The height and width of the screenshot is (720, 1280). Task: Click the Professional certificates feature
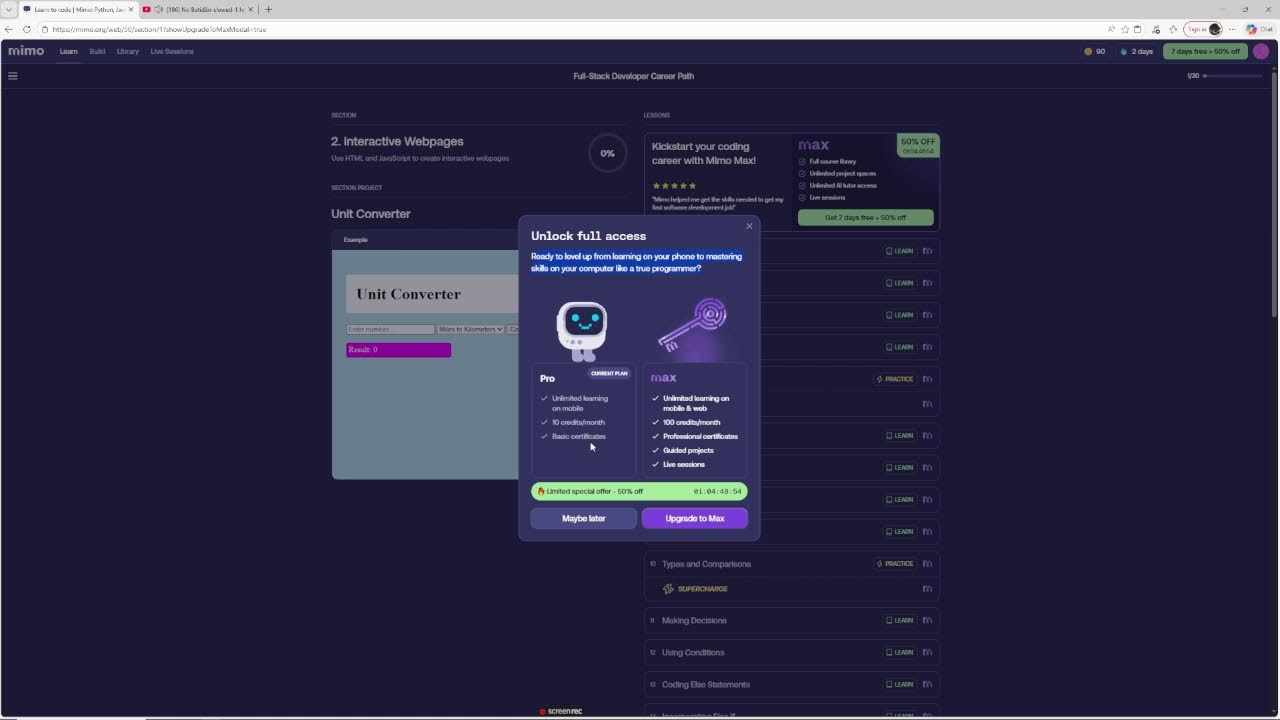coord(700,436)
